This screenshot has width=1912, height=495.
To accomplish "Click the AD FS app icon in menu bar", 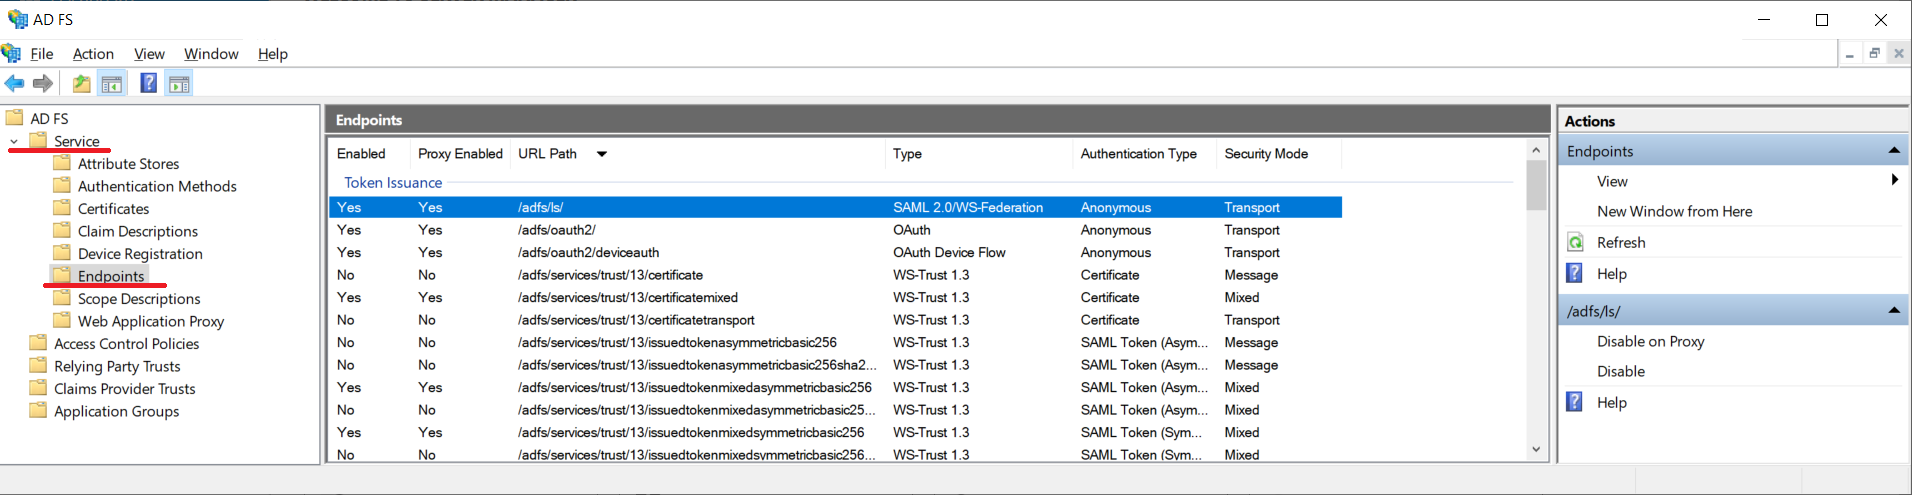I will 11,53.
